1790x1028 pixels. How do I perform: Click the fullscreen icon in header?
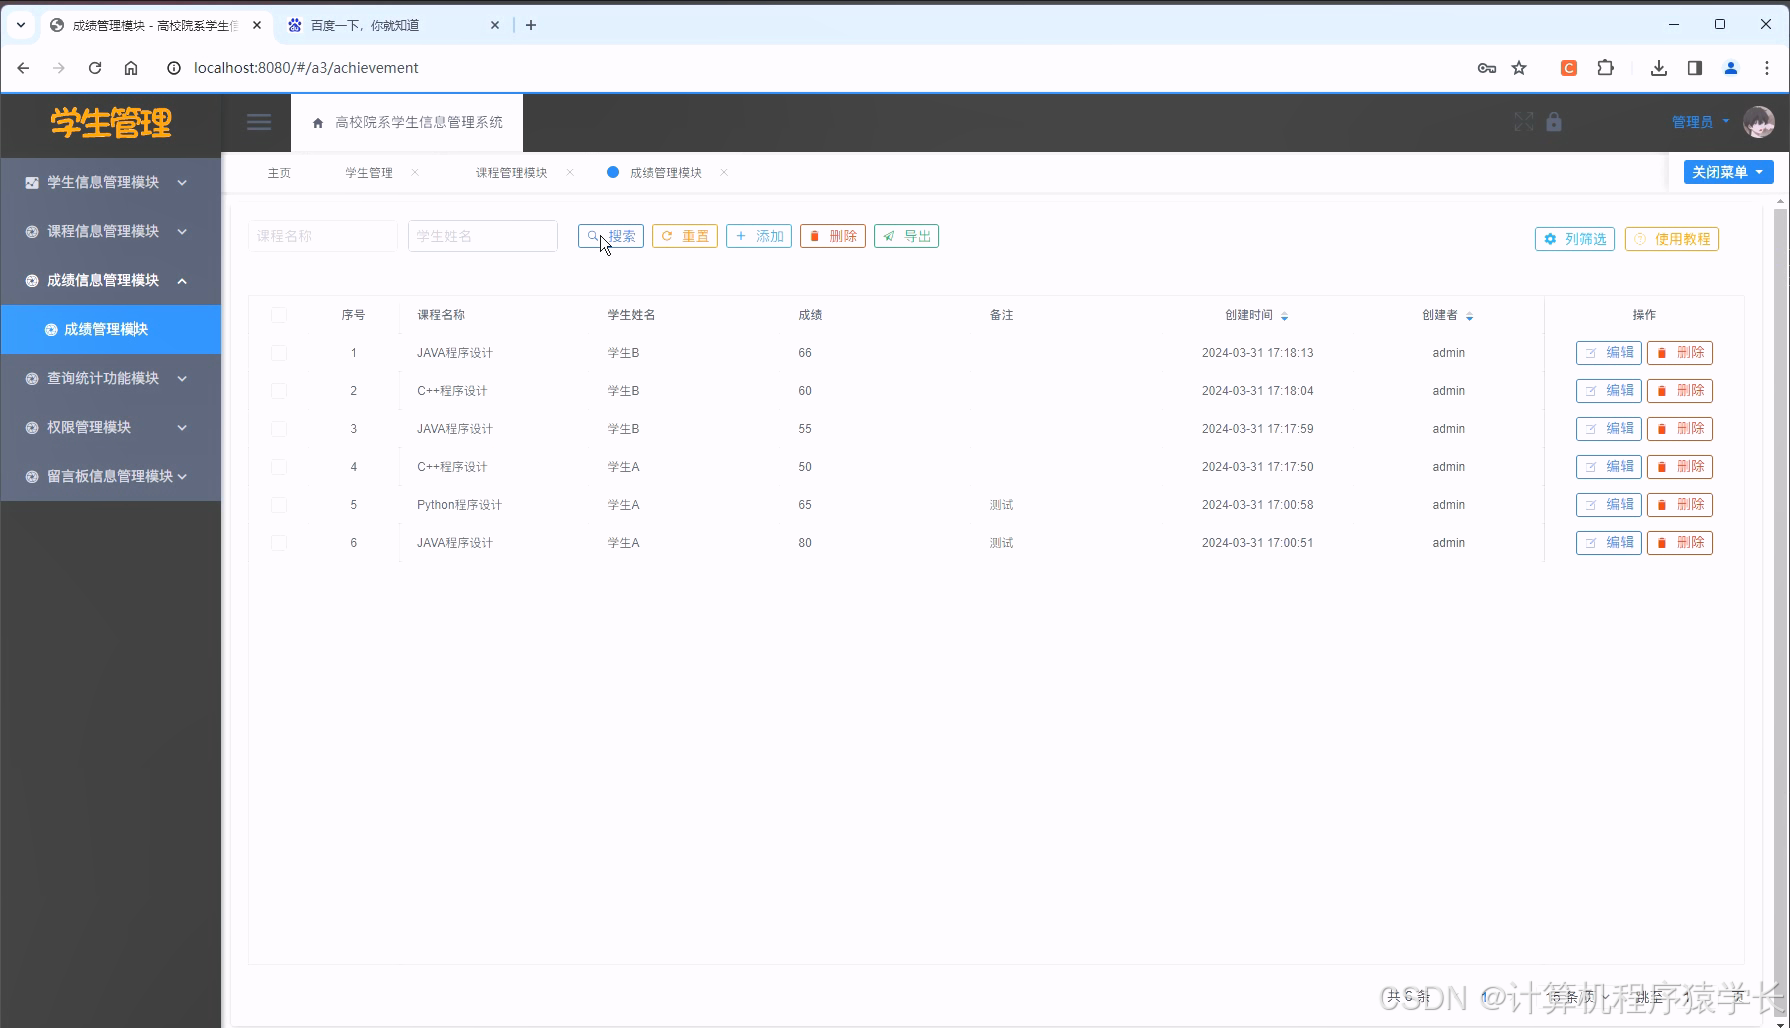1523,122
